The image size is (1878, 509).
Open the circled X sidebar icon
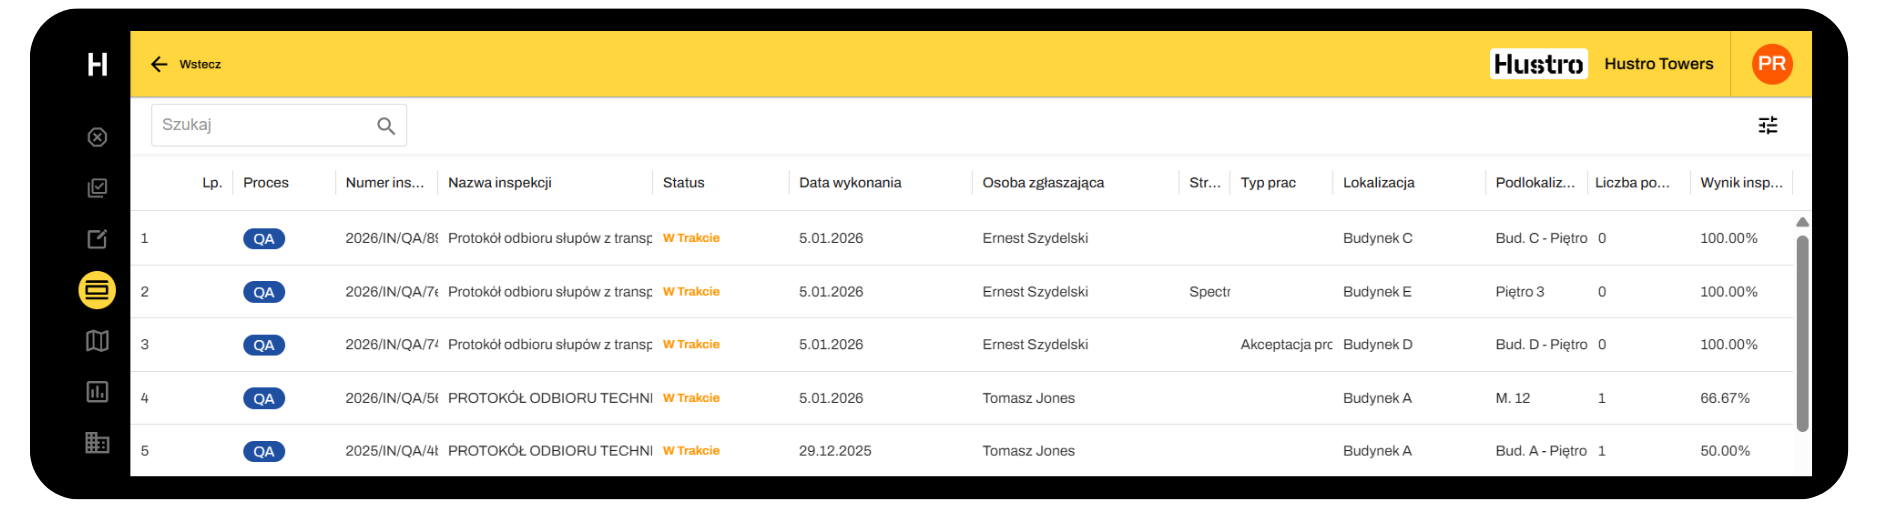97,137
